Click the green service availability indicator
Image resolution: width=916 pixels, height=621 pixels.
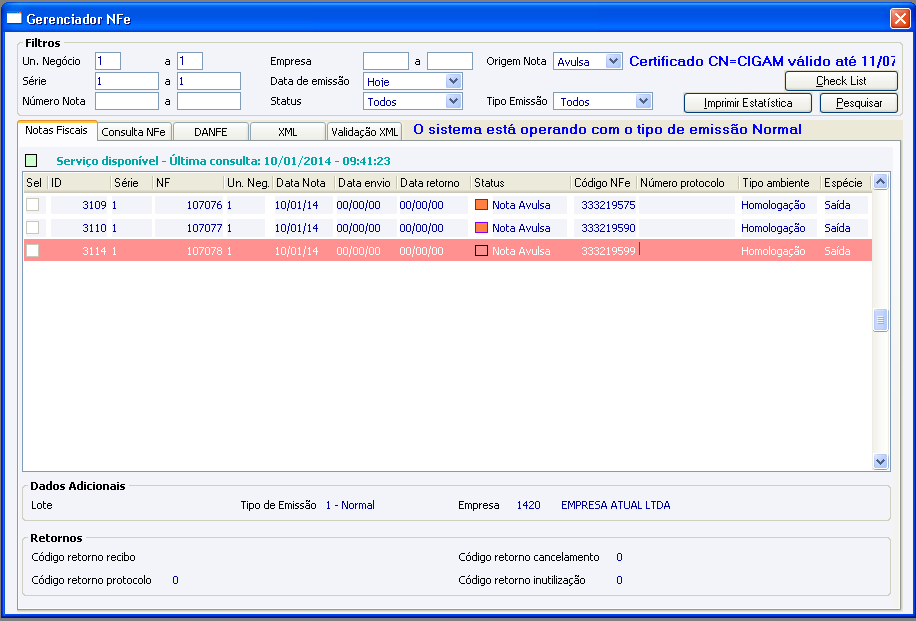click(31, 160)
